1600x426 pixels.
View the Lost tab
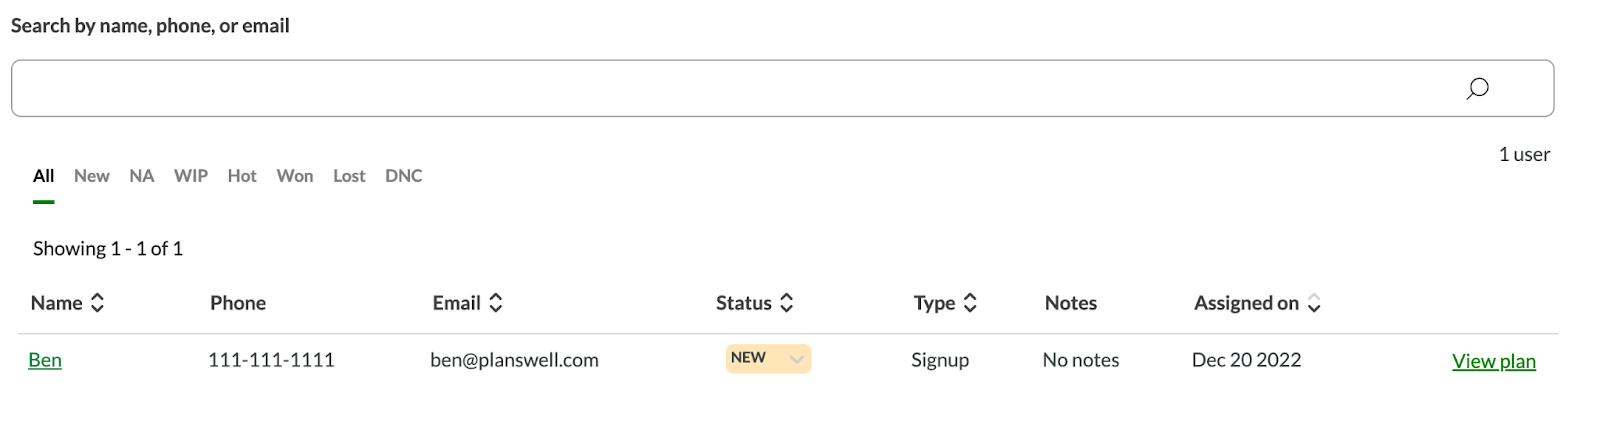pyautogui.click(x=349, y=176)
